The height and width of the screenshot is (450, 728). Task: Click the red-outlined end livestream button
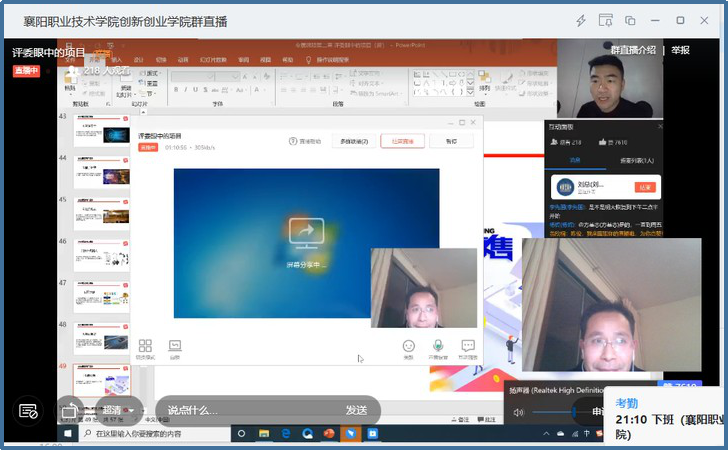[403, 141]
